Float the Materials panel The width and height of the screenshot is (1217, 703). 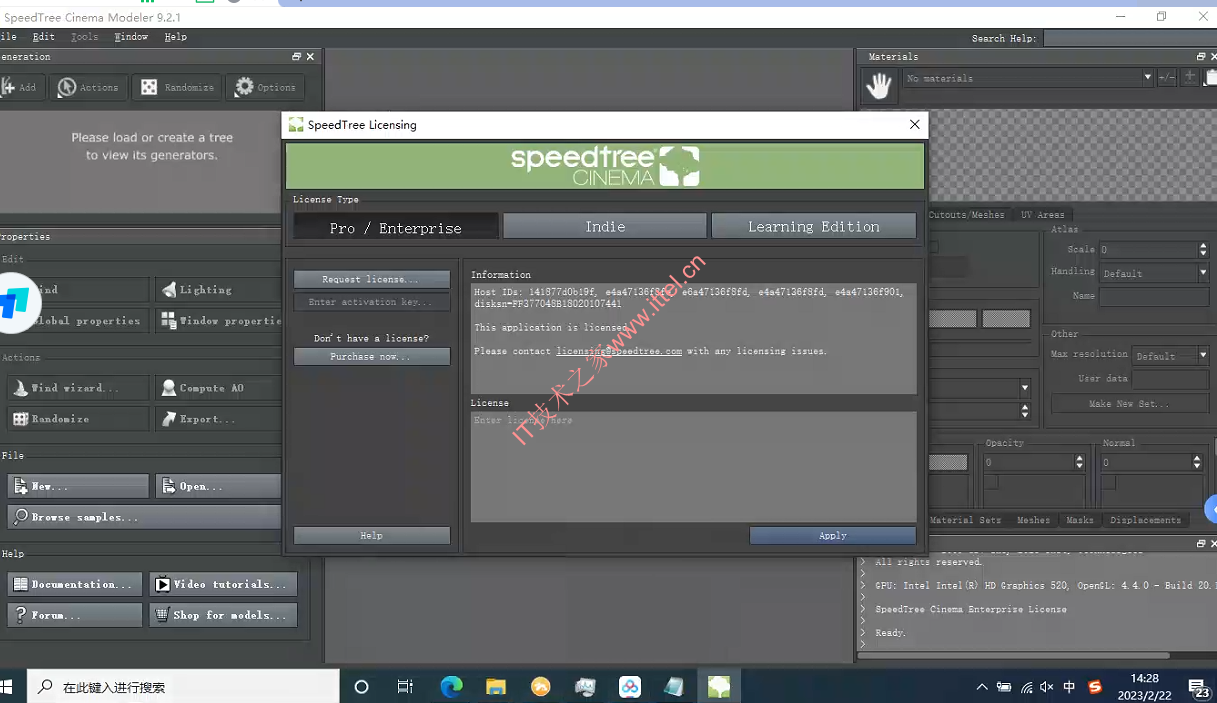pos(1201,57)
